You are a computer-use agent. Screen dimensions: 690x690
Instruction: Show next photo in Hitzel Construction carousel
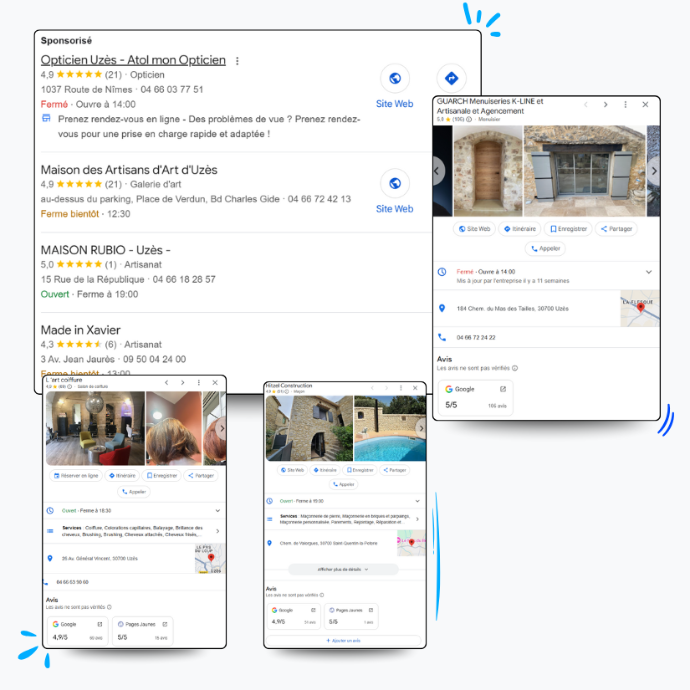[x=421, y=428]
